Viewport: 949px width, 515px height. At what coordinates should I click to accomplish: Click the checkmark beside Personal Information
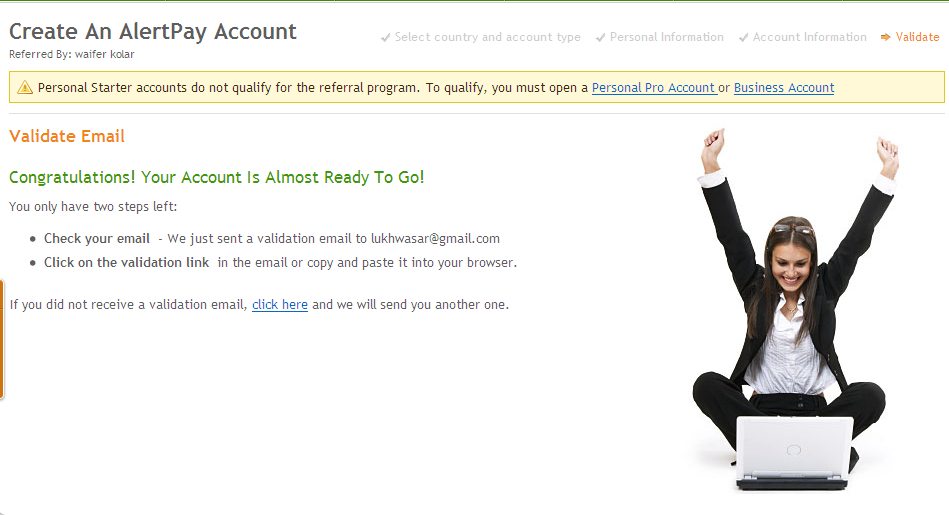[600, 38]
